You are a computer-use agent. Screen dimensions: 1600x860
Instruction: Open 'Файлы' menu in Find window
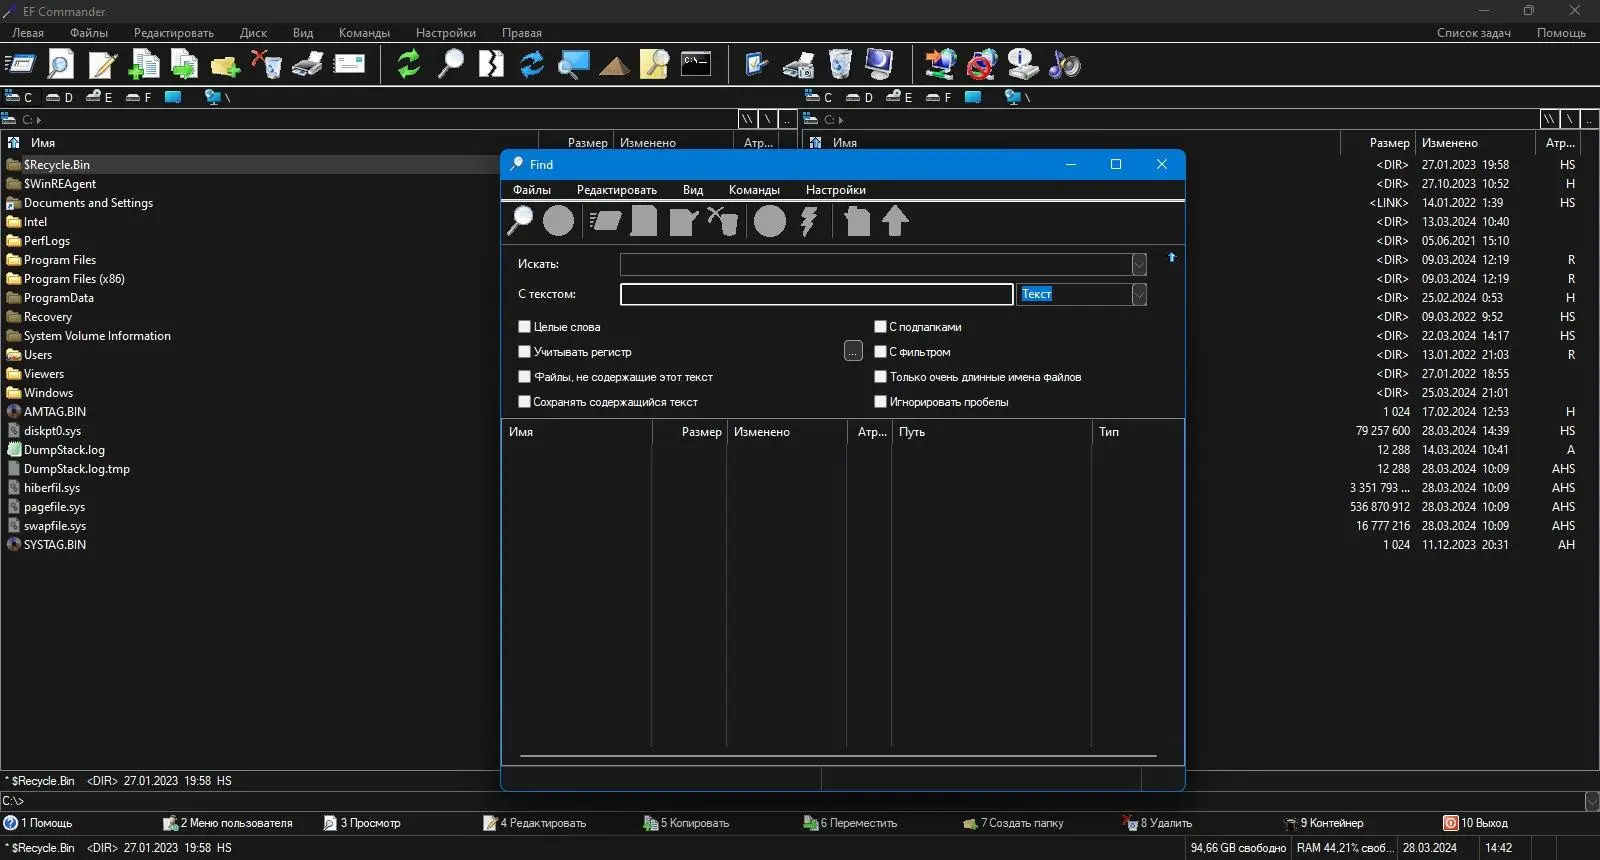click(x=532, y=190)
